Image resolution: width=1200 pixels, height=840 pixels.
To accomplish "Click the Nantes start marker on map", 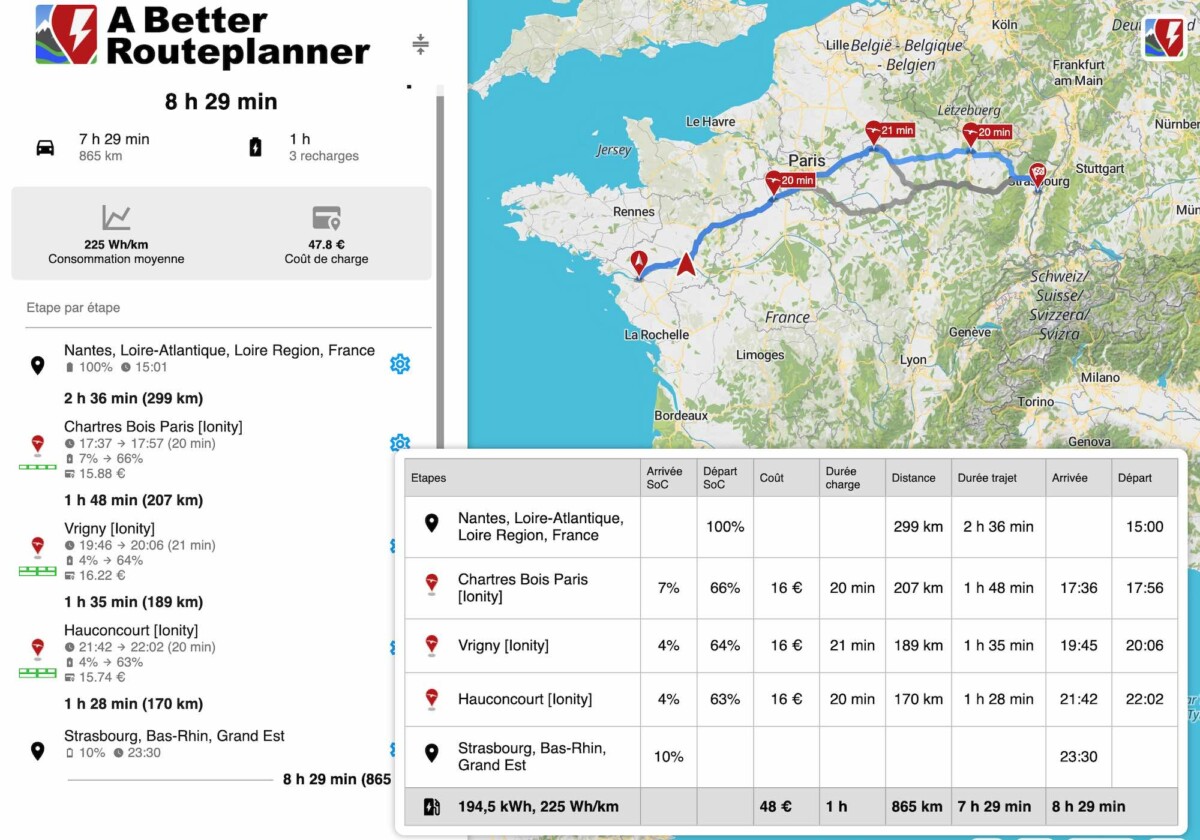I will click(x=639, y=262).
